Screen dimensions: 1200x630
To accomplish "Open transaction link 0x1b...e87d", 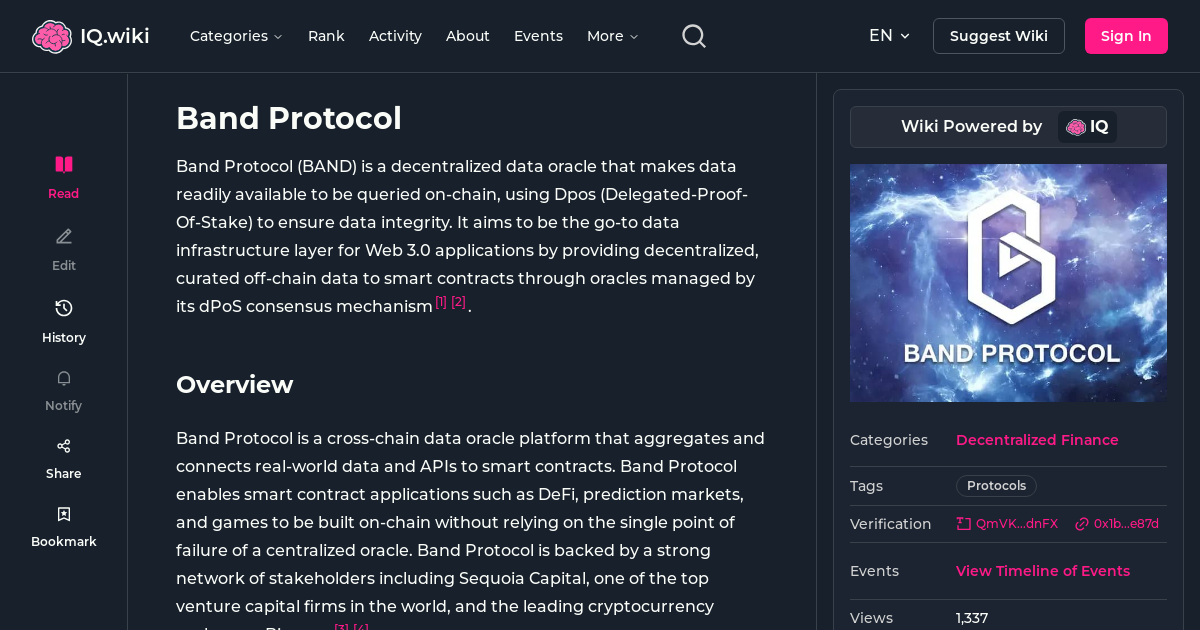I will pyautogui.click(x=1115, y=523).
